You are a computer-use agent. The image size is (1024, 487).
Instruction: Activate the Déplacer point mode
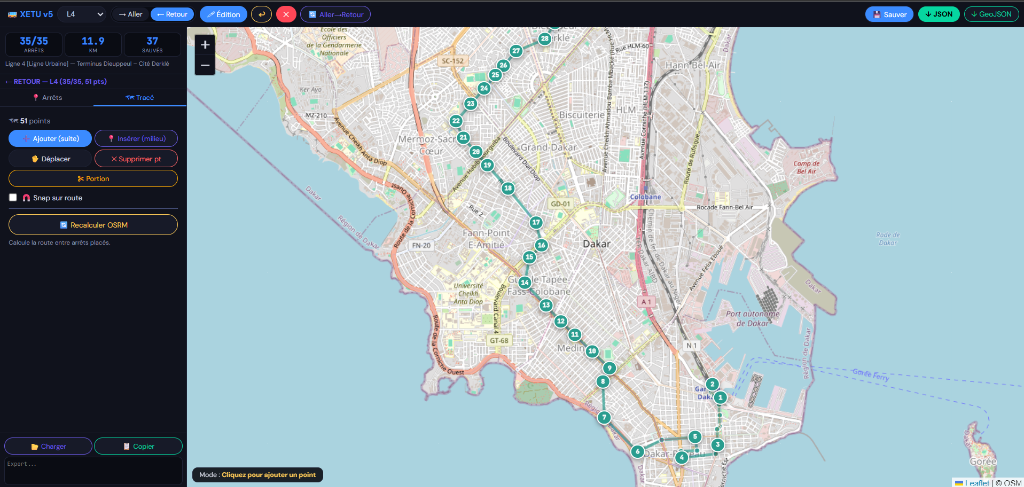tap(50, 159)
